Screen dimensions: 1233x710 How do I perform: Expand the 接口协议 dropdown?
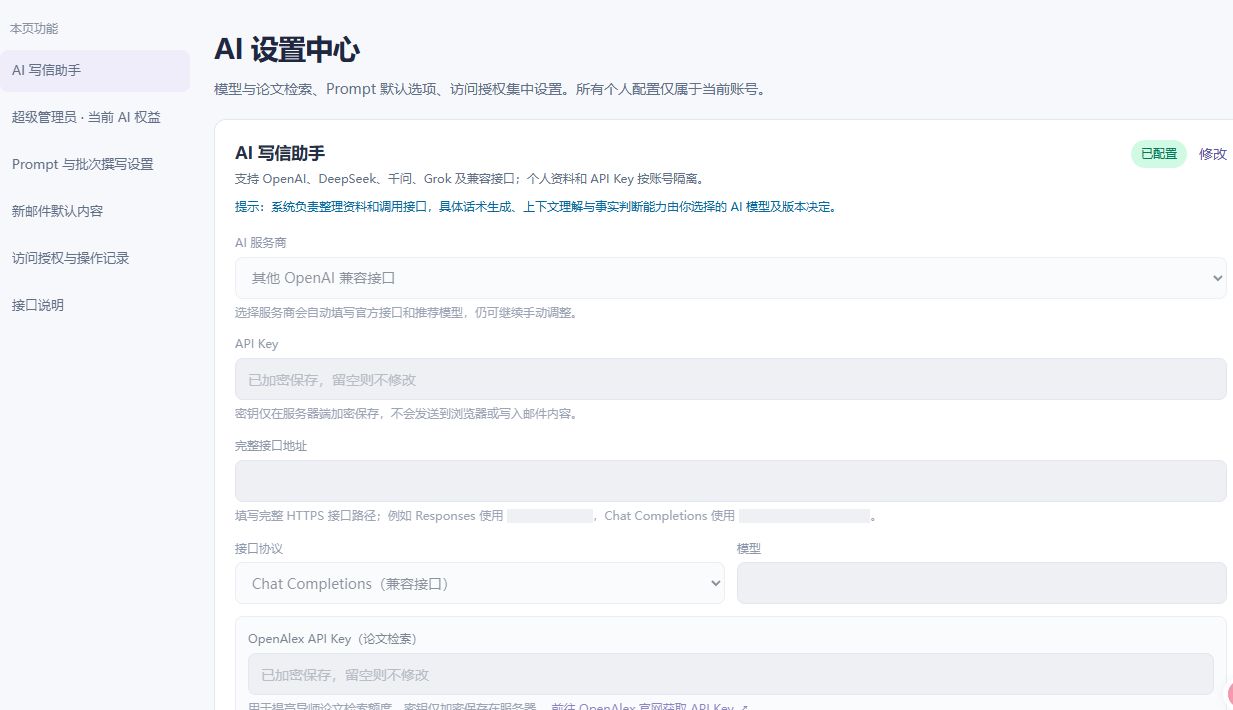tap(480, 583)
